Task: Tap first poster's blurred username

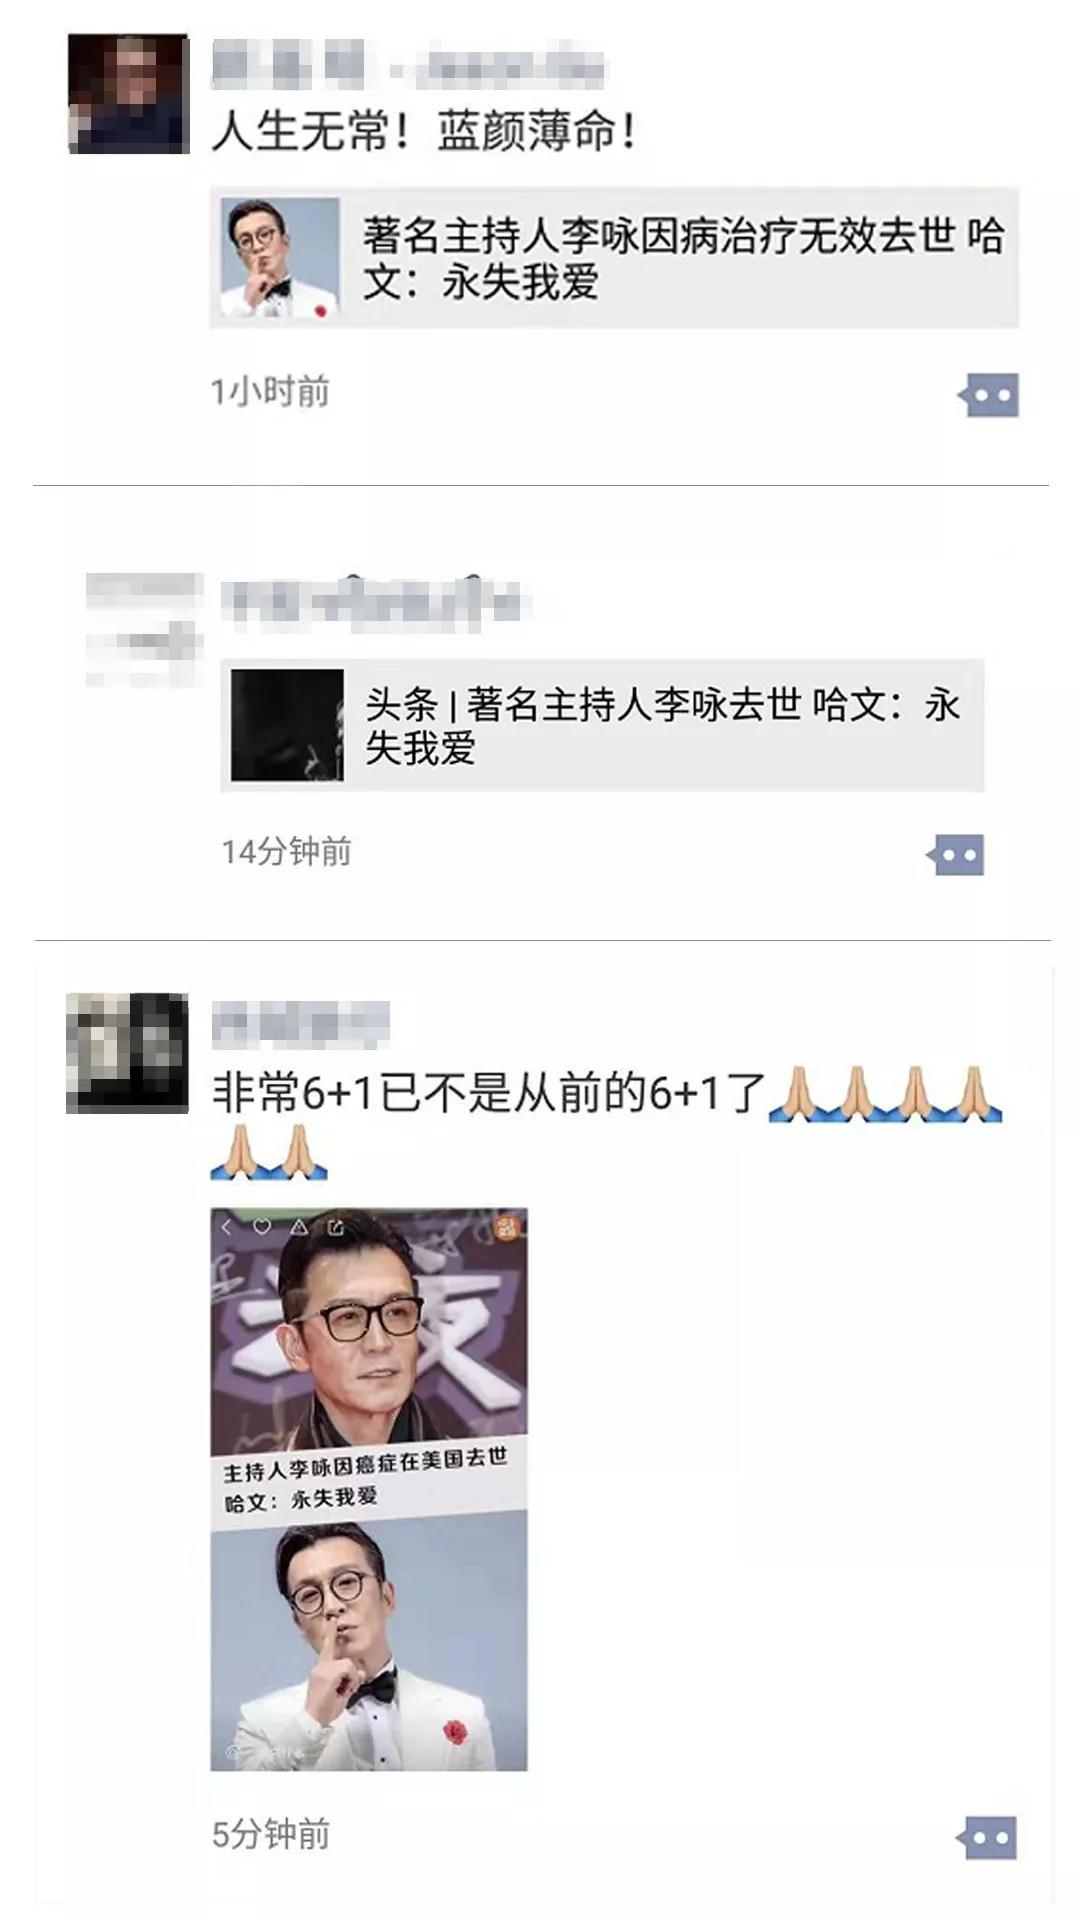Action: (410, 65)
